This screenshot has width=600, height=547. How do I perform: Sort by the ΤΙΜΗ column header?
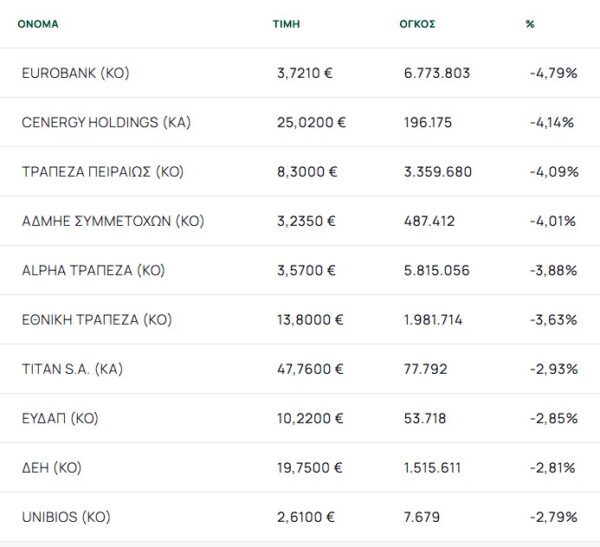point(286,24)
